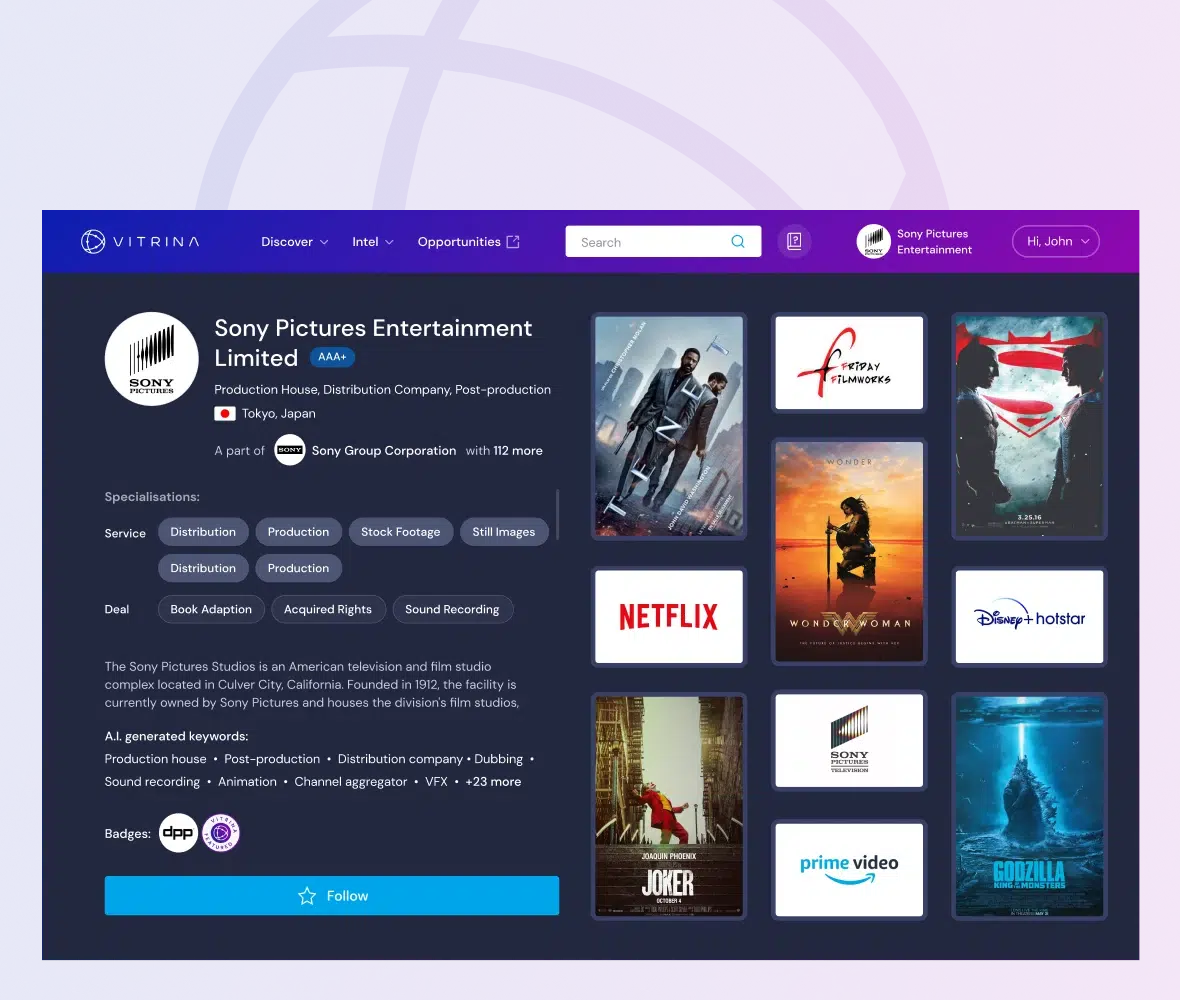The width and height of the screenshot is (1180, 1000).
Task: Click the 'Distribution company' keyword
Action: (400, 758)
